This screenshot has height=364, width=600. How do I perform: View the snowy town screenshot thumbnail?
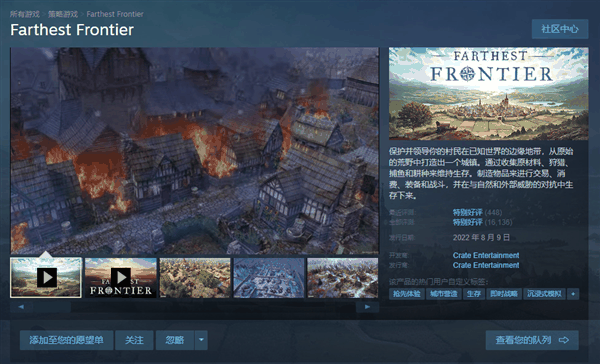click(269, 277)
